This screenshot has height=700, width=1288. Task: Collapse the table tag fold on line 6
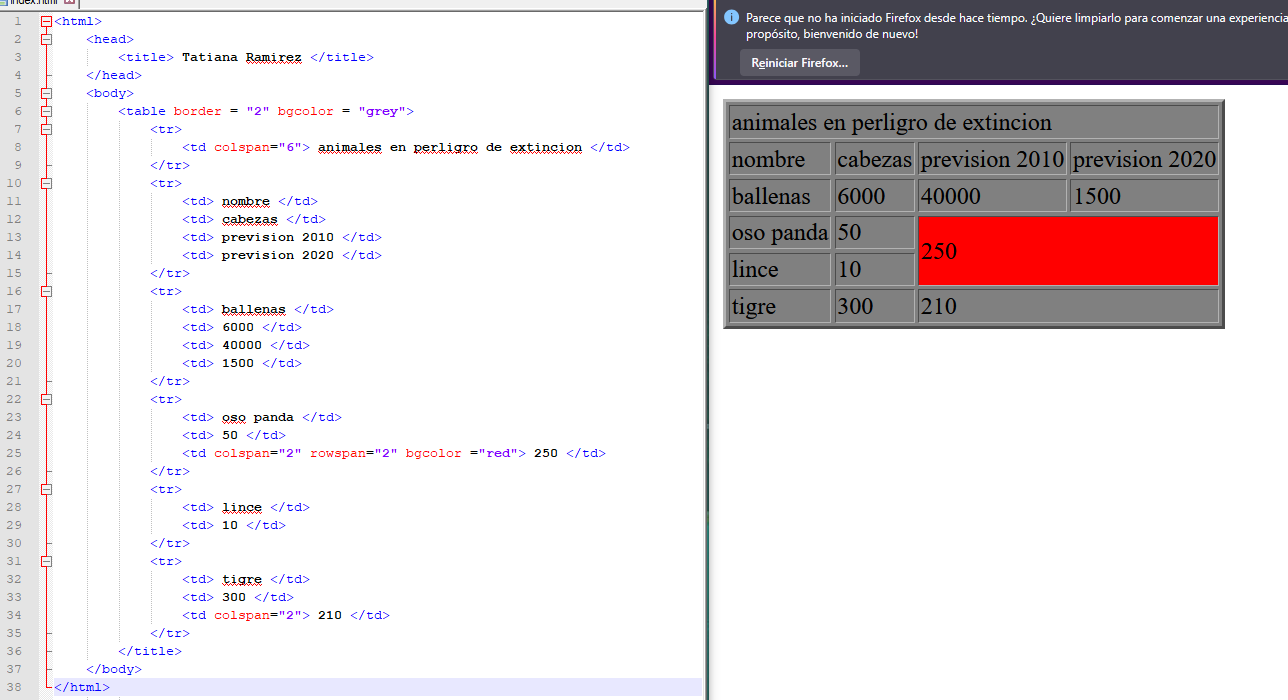point(46,111)
